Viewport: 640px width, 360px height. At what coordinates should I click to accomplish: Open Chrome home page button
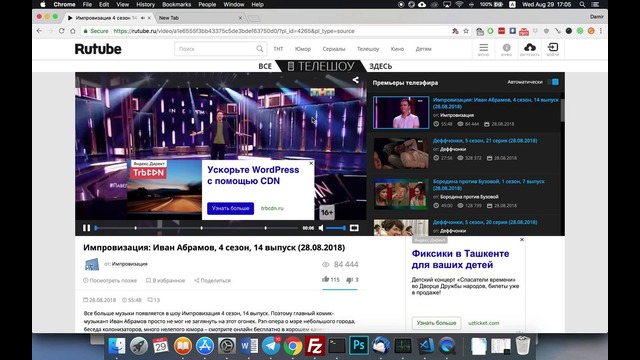tap(73, 31)
